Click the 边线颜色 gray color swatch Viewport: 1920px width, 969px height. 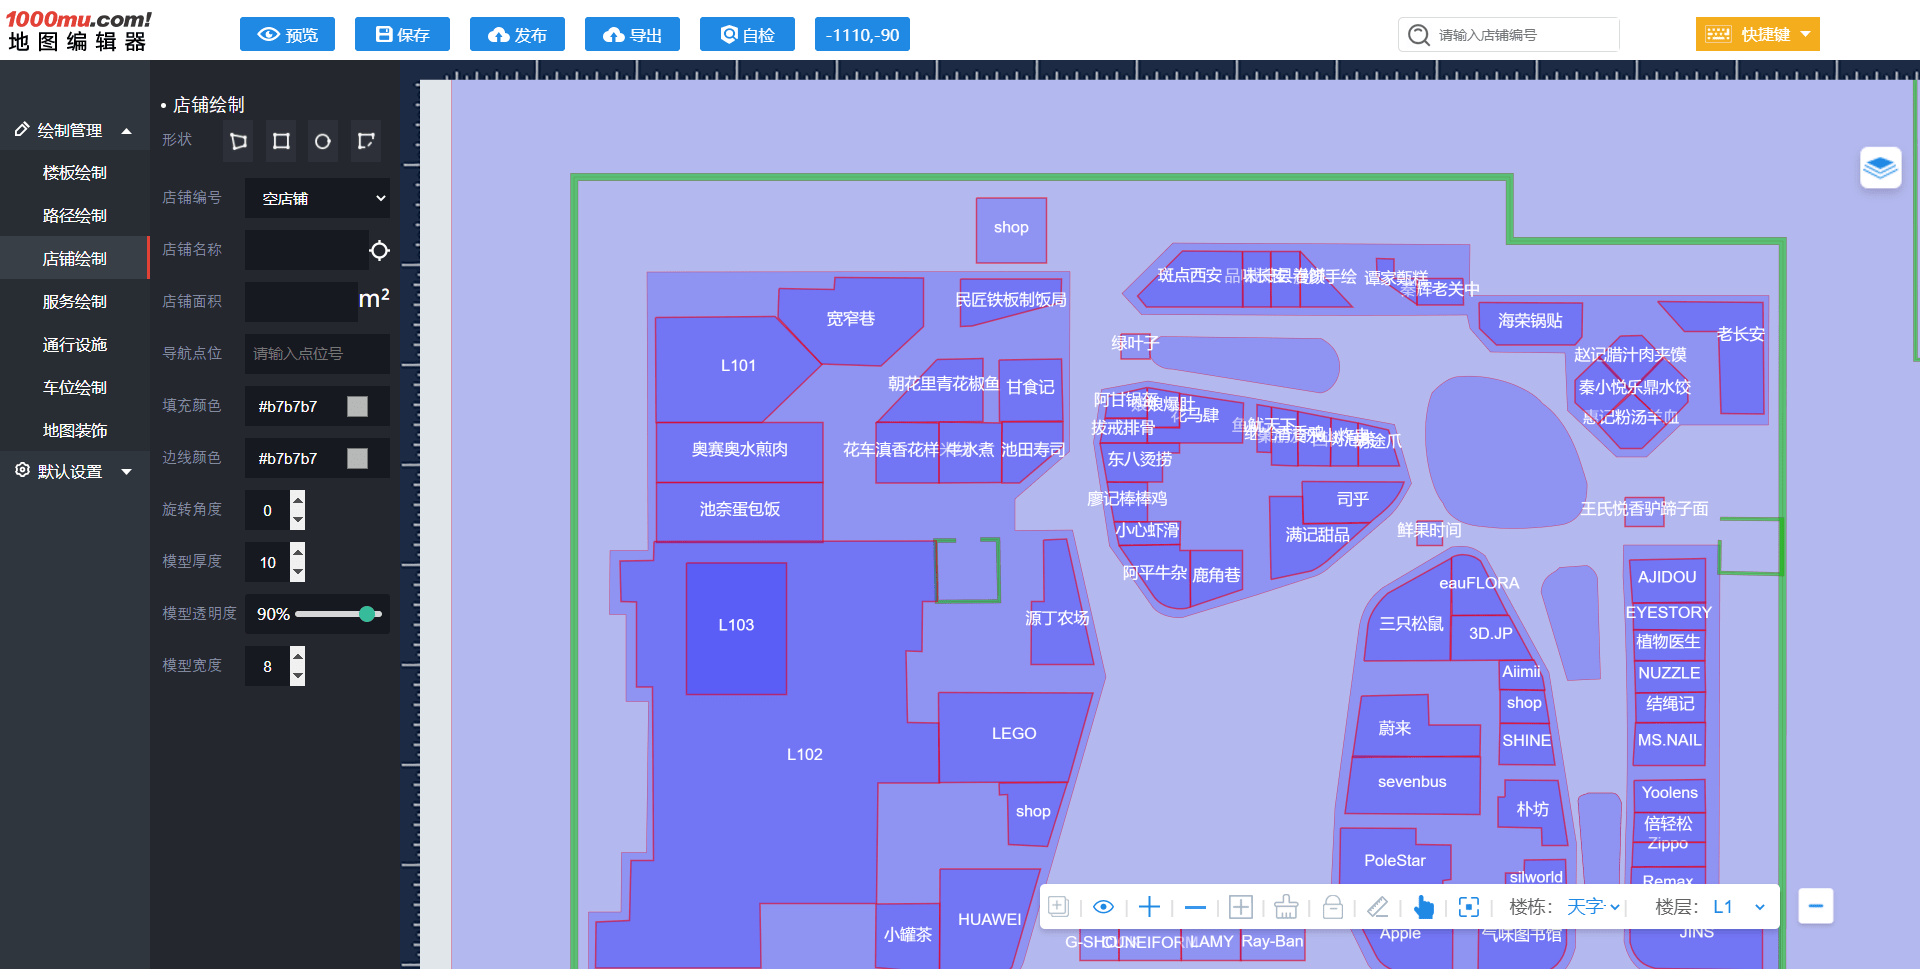pyautogui.click(x=357, y=458)
